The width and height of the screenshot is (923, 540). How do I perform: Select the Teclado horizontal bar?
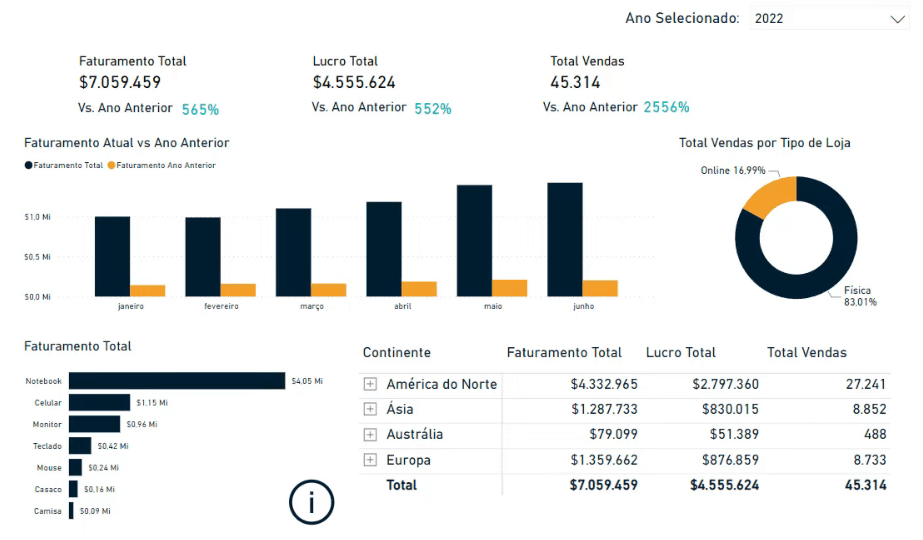pos(80,446)
